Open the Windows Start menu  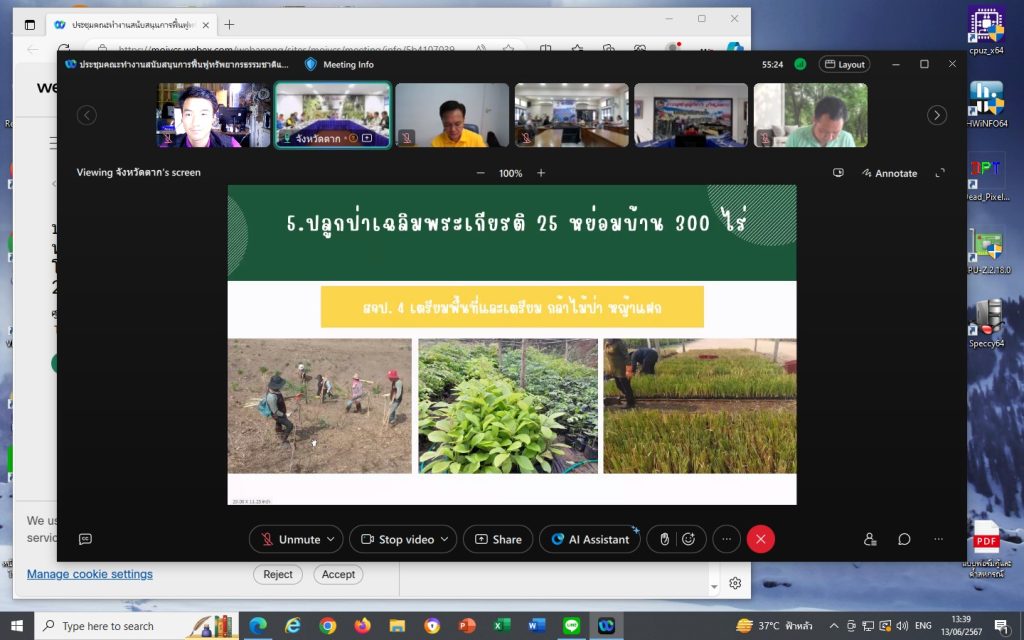coord(17,626)
